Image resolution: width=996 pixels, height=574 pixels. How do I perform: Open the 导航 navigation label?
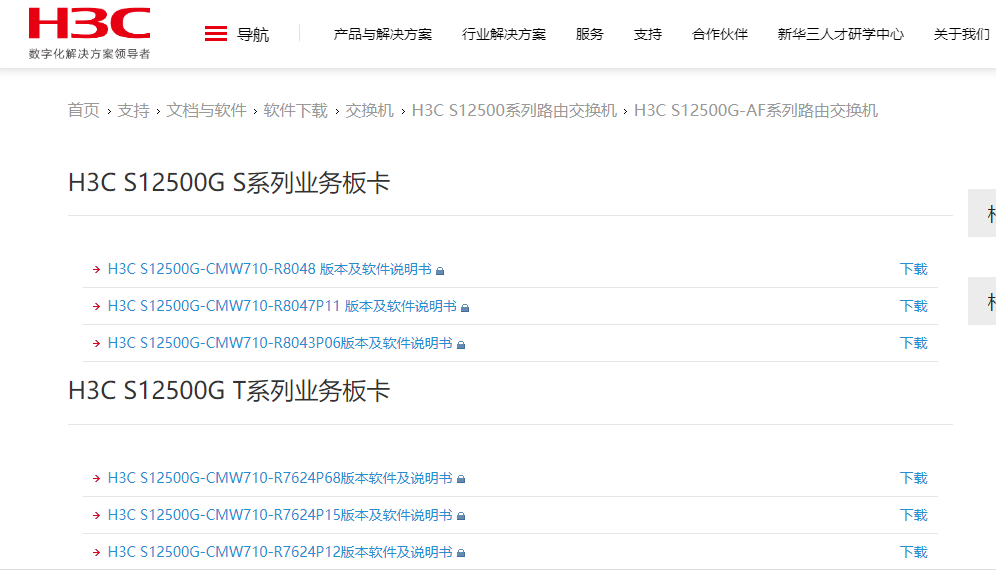point(253,34)
